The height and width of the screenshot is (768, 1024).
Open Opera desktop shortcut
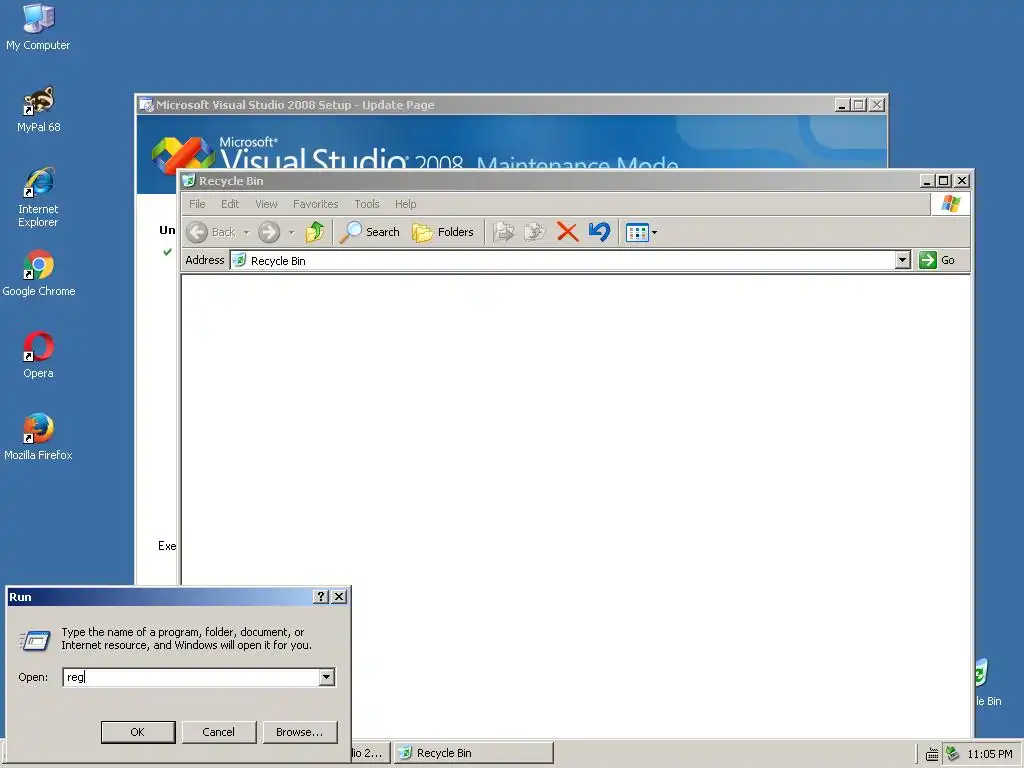point(38,355)
